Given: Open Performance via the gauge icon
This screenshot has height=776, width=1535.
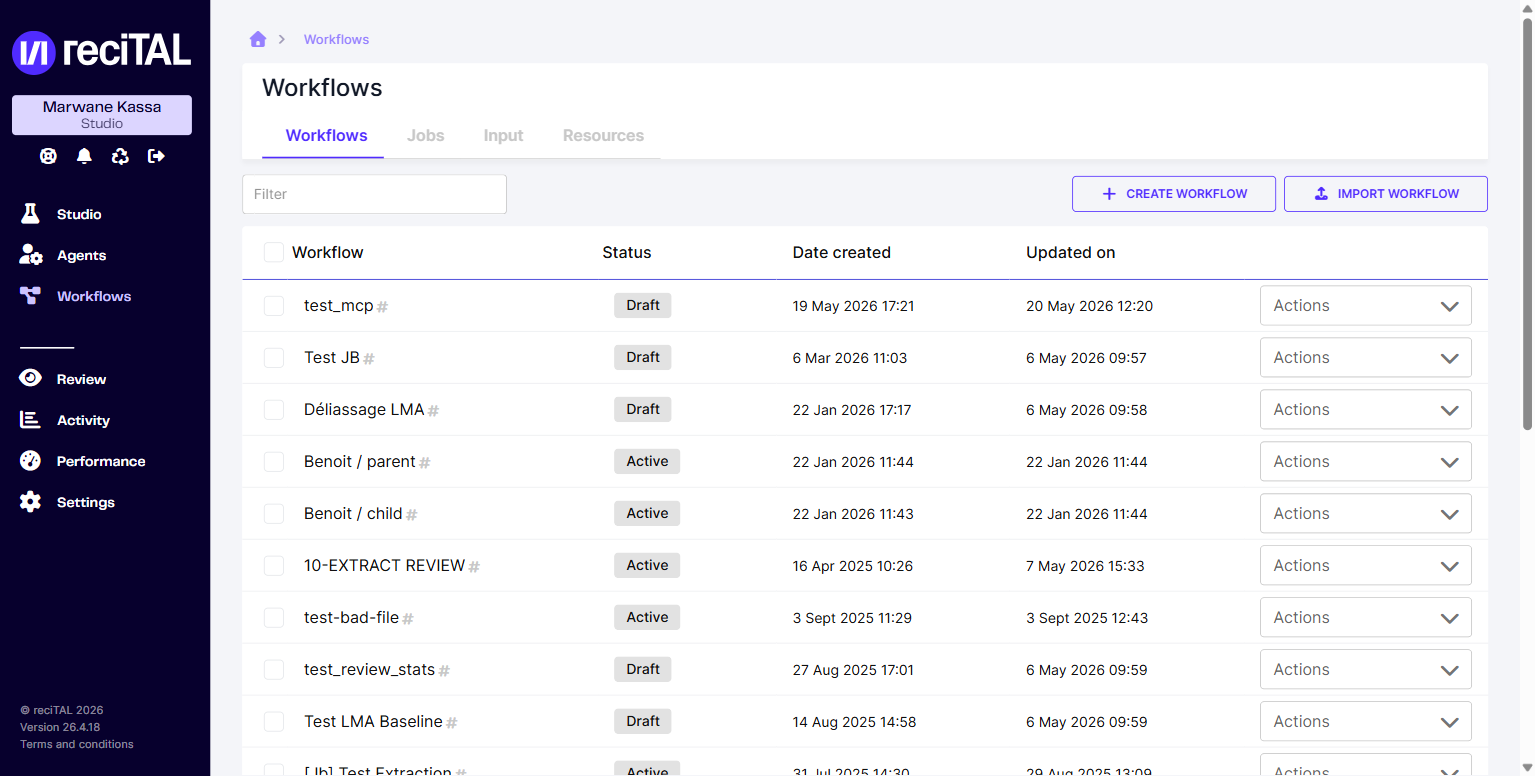Looking at the screenshot, I should (30, 461).
